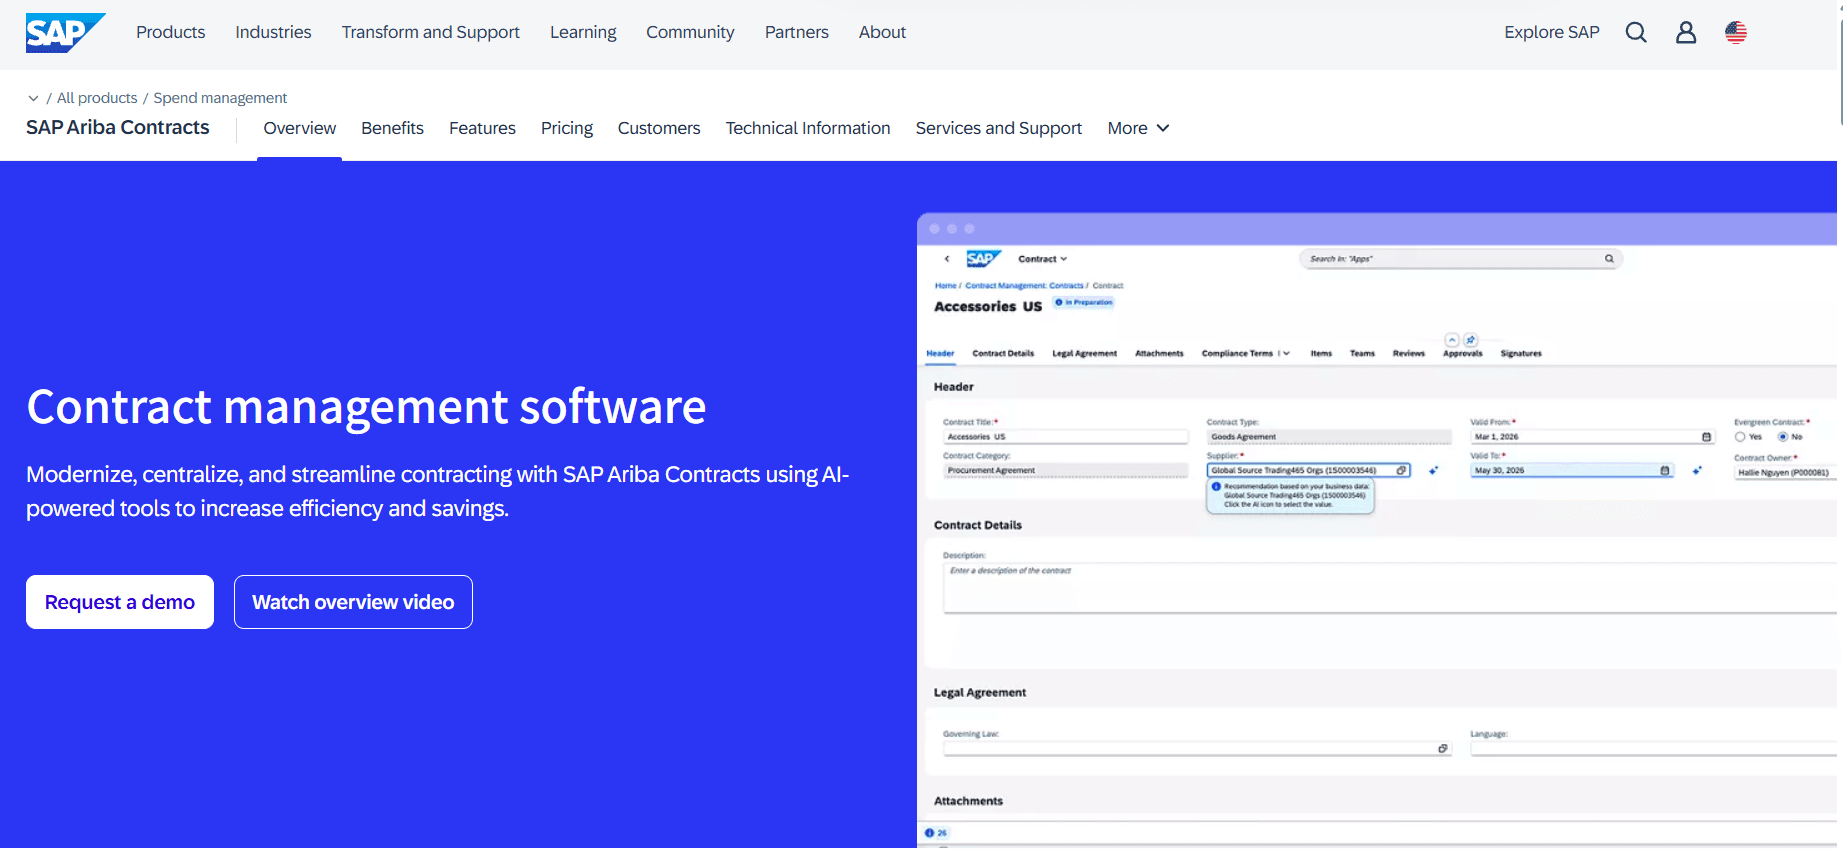Click the value help icon in the Governing Law field
This screenshot has height=856, width=1843.
tap(1442, 748)
